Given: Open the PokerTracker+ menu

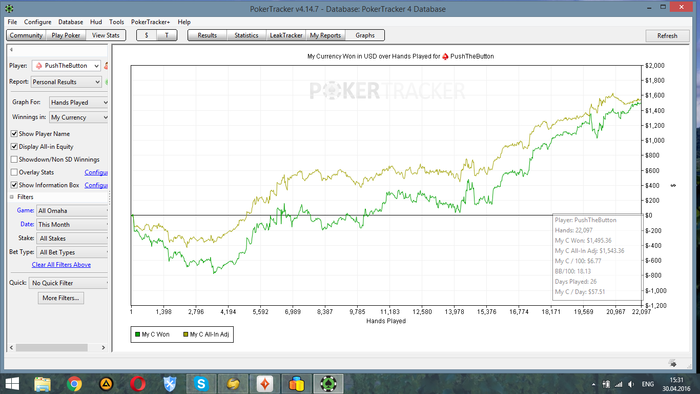Looking at the screenshot, I should [x=150, y=22].
